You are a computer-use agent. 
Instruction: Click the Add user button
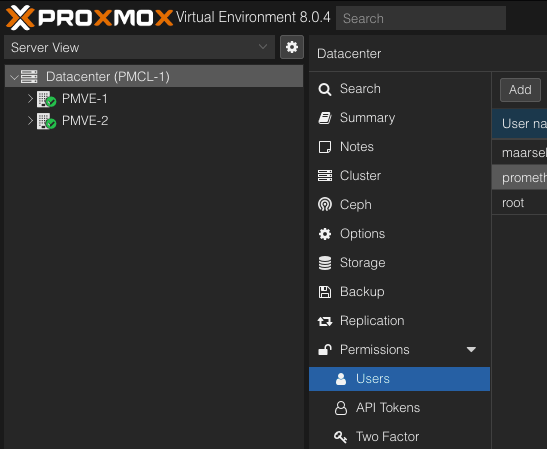(520, 90)
